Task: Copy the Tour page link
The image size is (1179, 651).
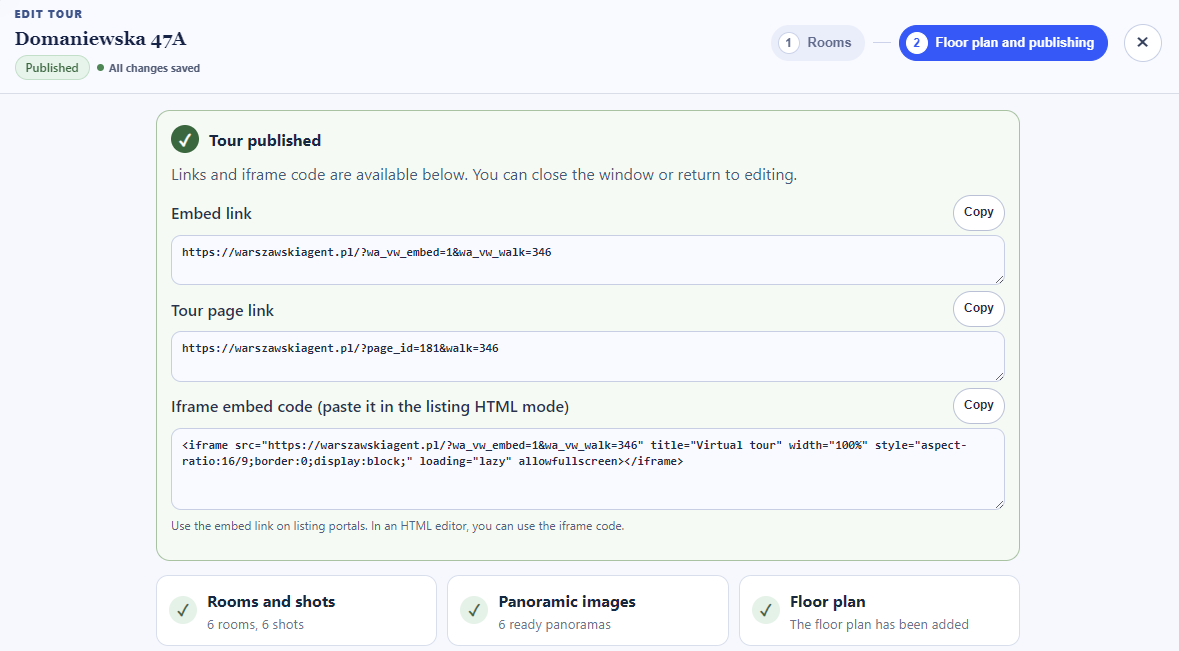Action: [x=978, y=308]
